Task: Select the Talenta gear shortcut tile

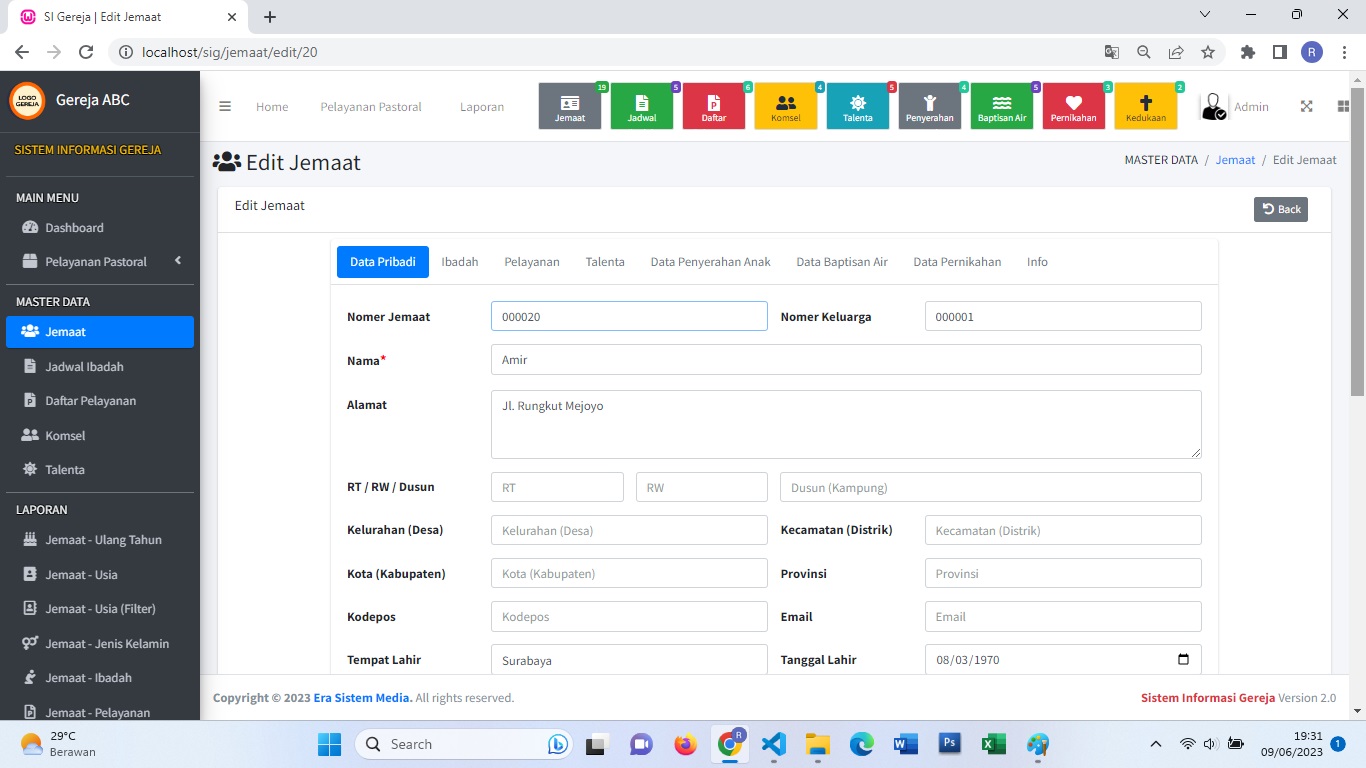Action: [858, 106]
